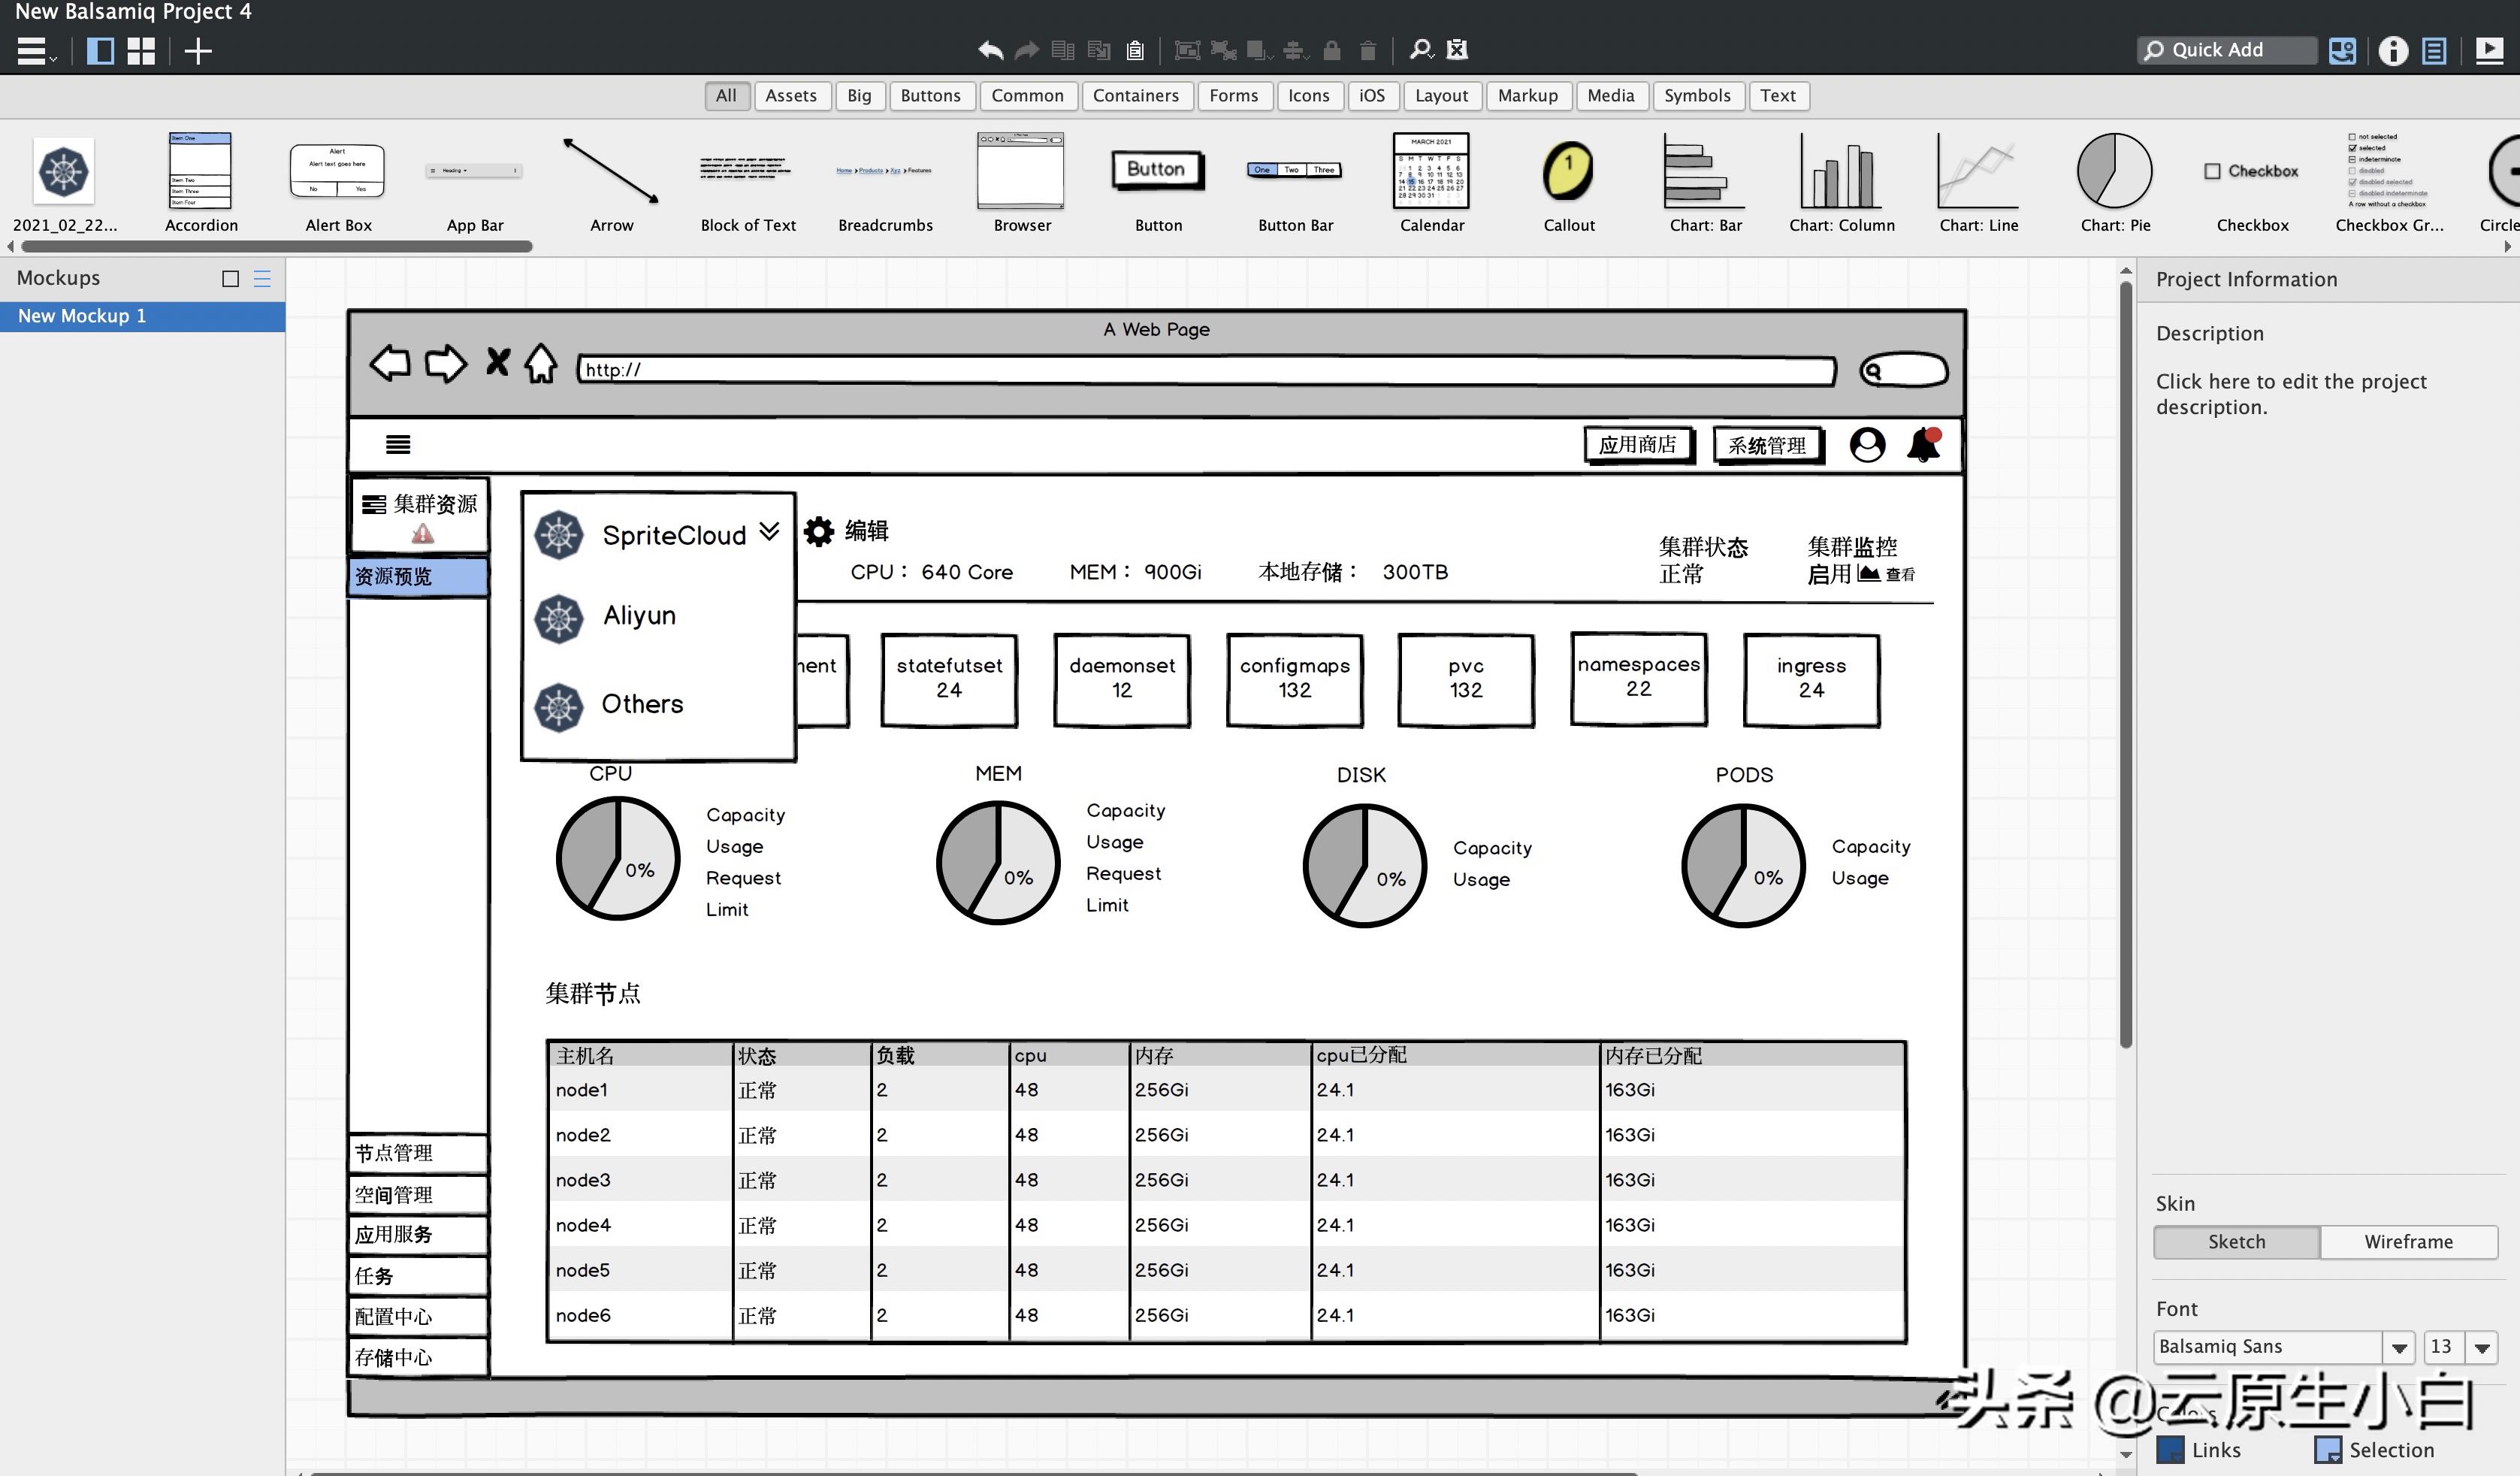Click the Sketch skin button
The height and width of the screenshot is (1476, 2520).
[2236, 1241]
